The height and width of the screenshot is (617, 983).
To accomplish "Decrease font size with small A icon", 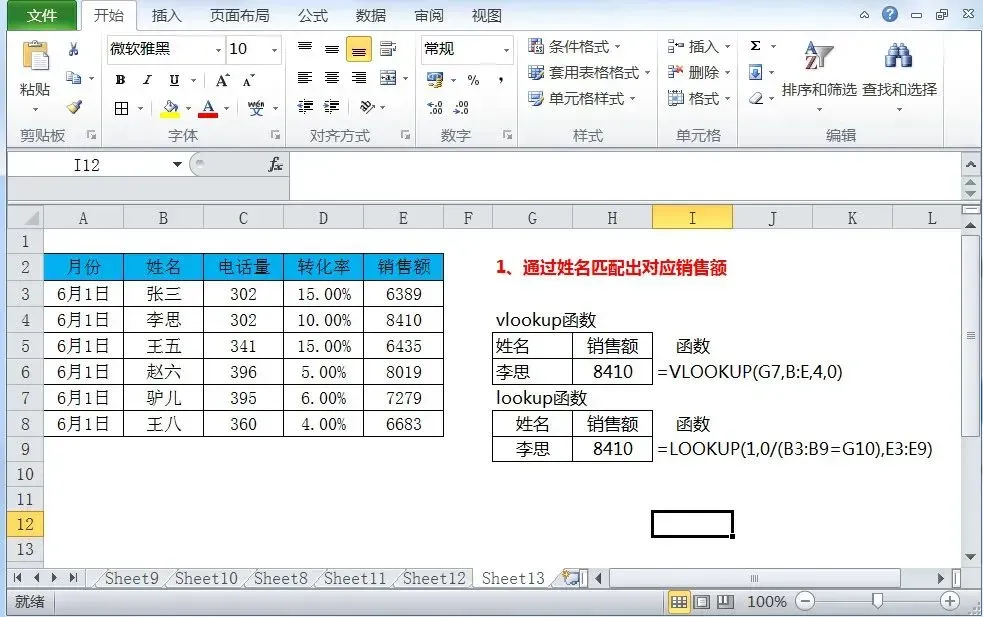I will point(249,80).
